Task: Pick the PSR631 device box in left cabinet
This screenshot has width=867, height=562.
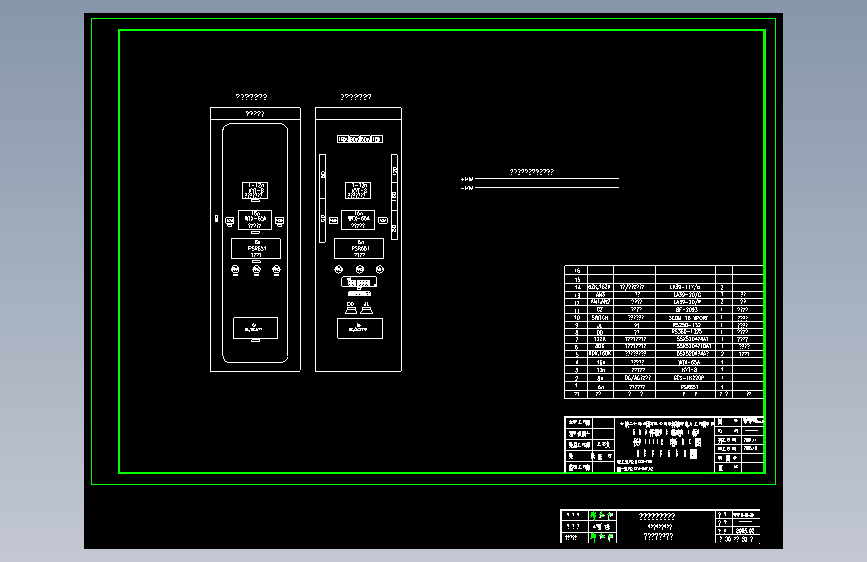Action: point(255,248)
